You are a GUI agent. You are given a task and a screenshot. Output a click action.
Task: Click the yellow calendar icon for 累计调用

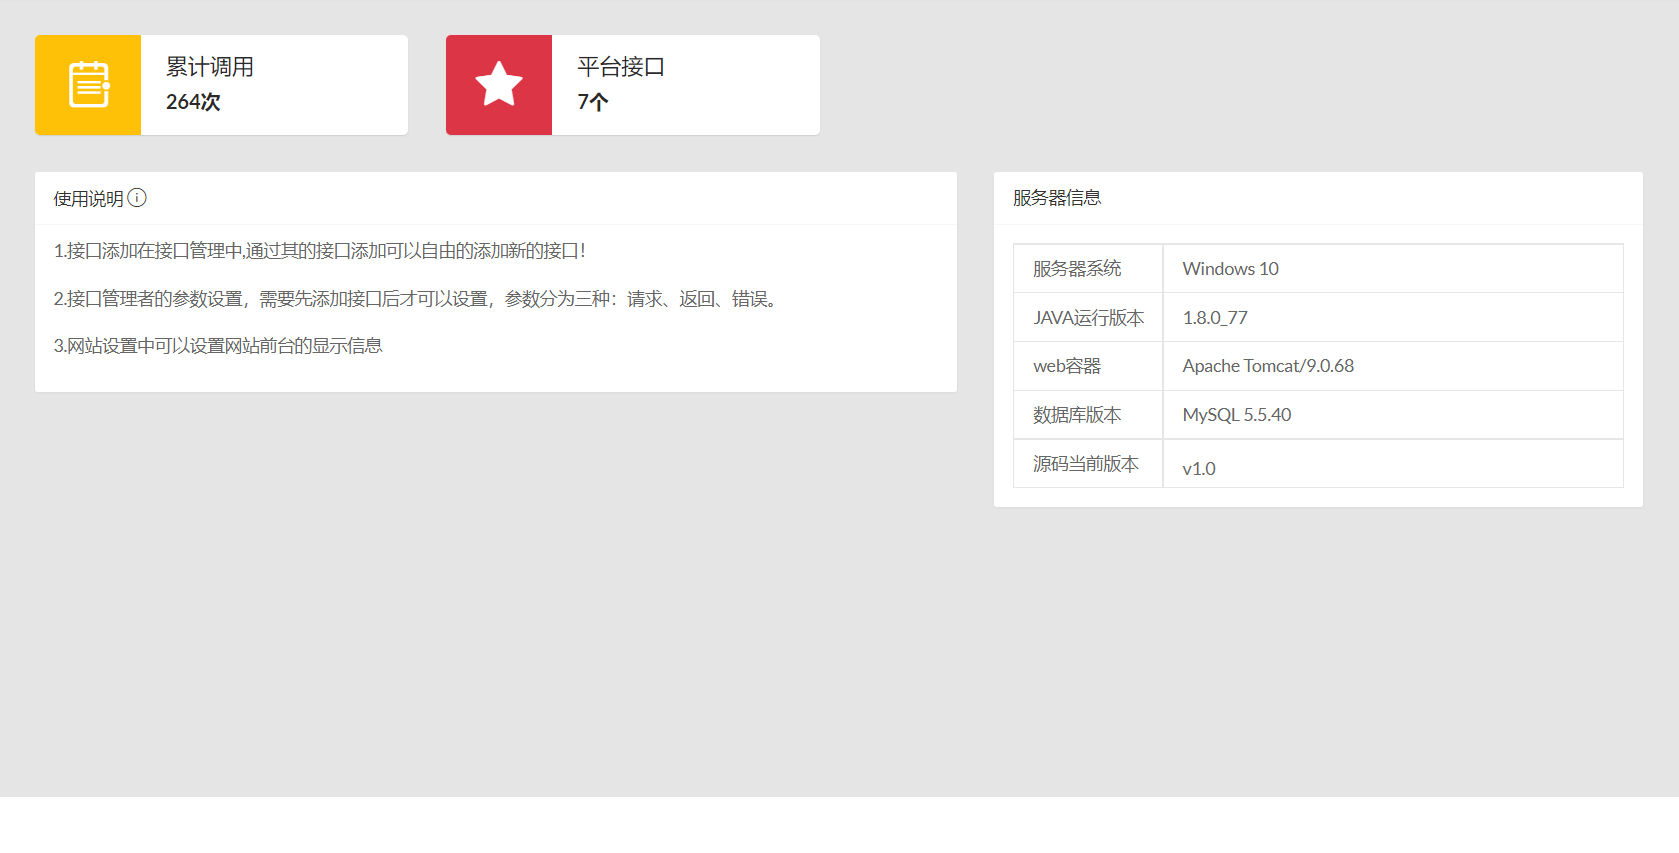coord(88,84)
